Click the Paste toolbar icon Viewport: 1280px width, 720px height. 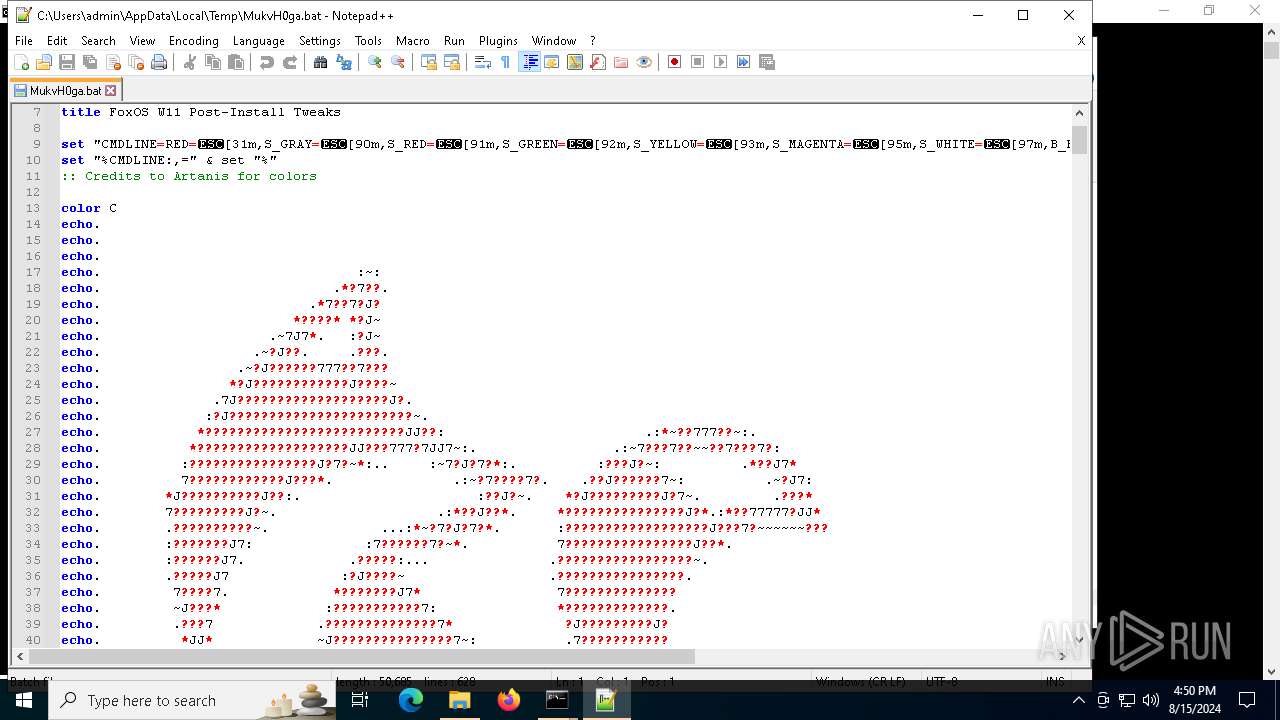point(236,62)
